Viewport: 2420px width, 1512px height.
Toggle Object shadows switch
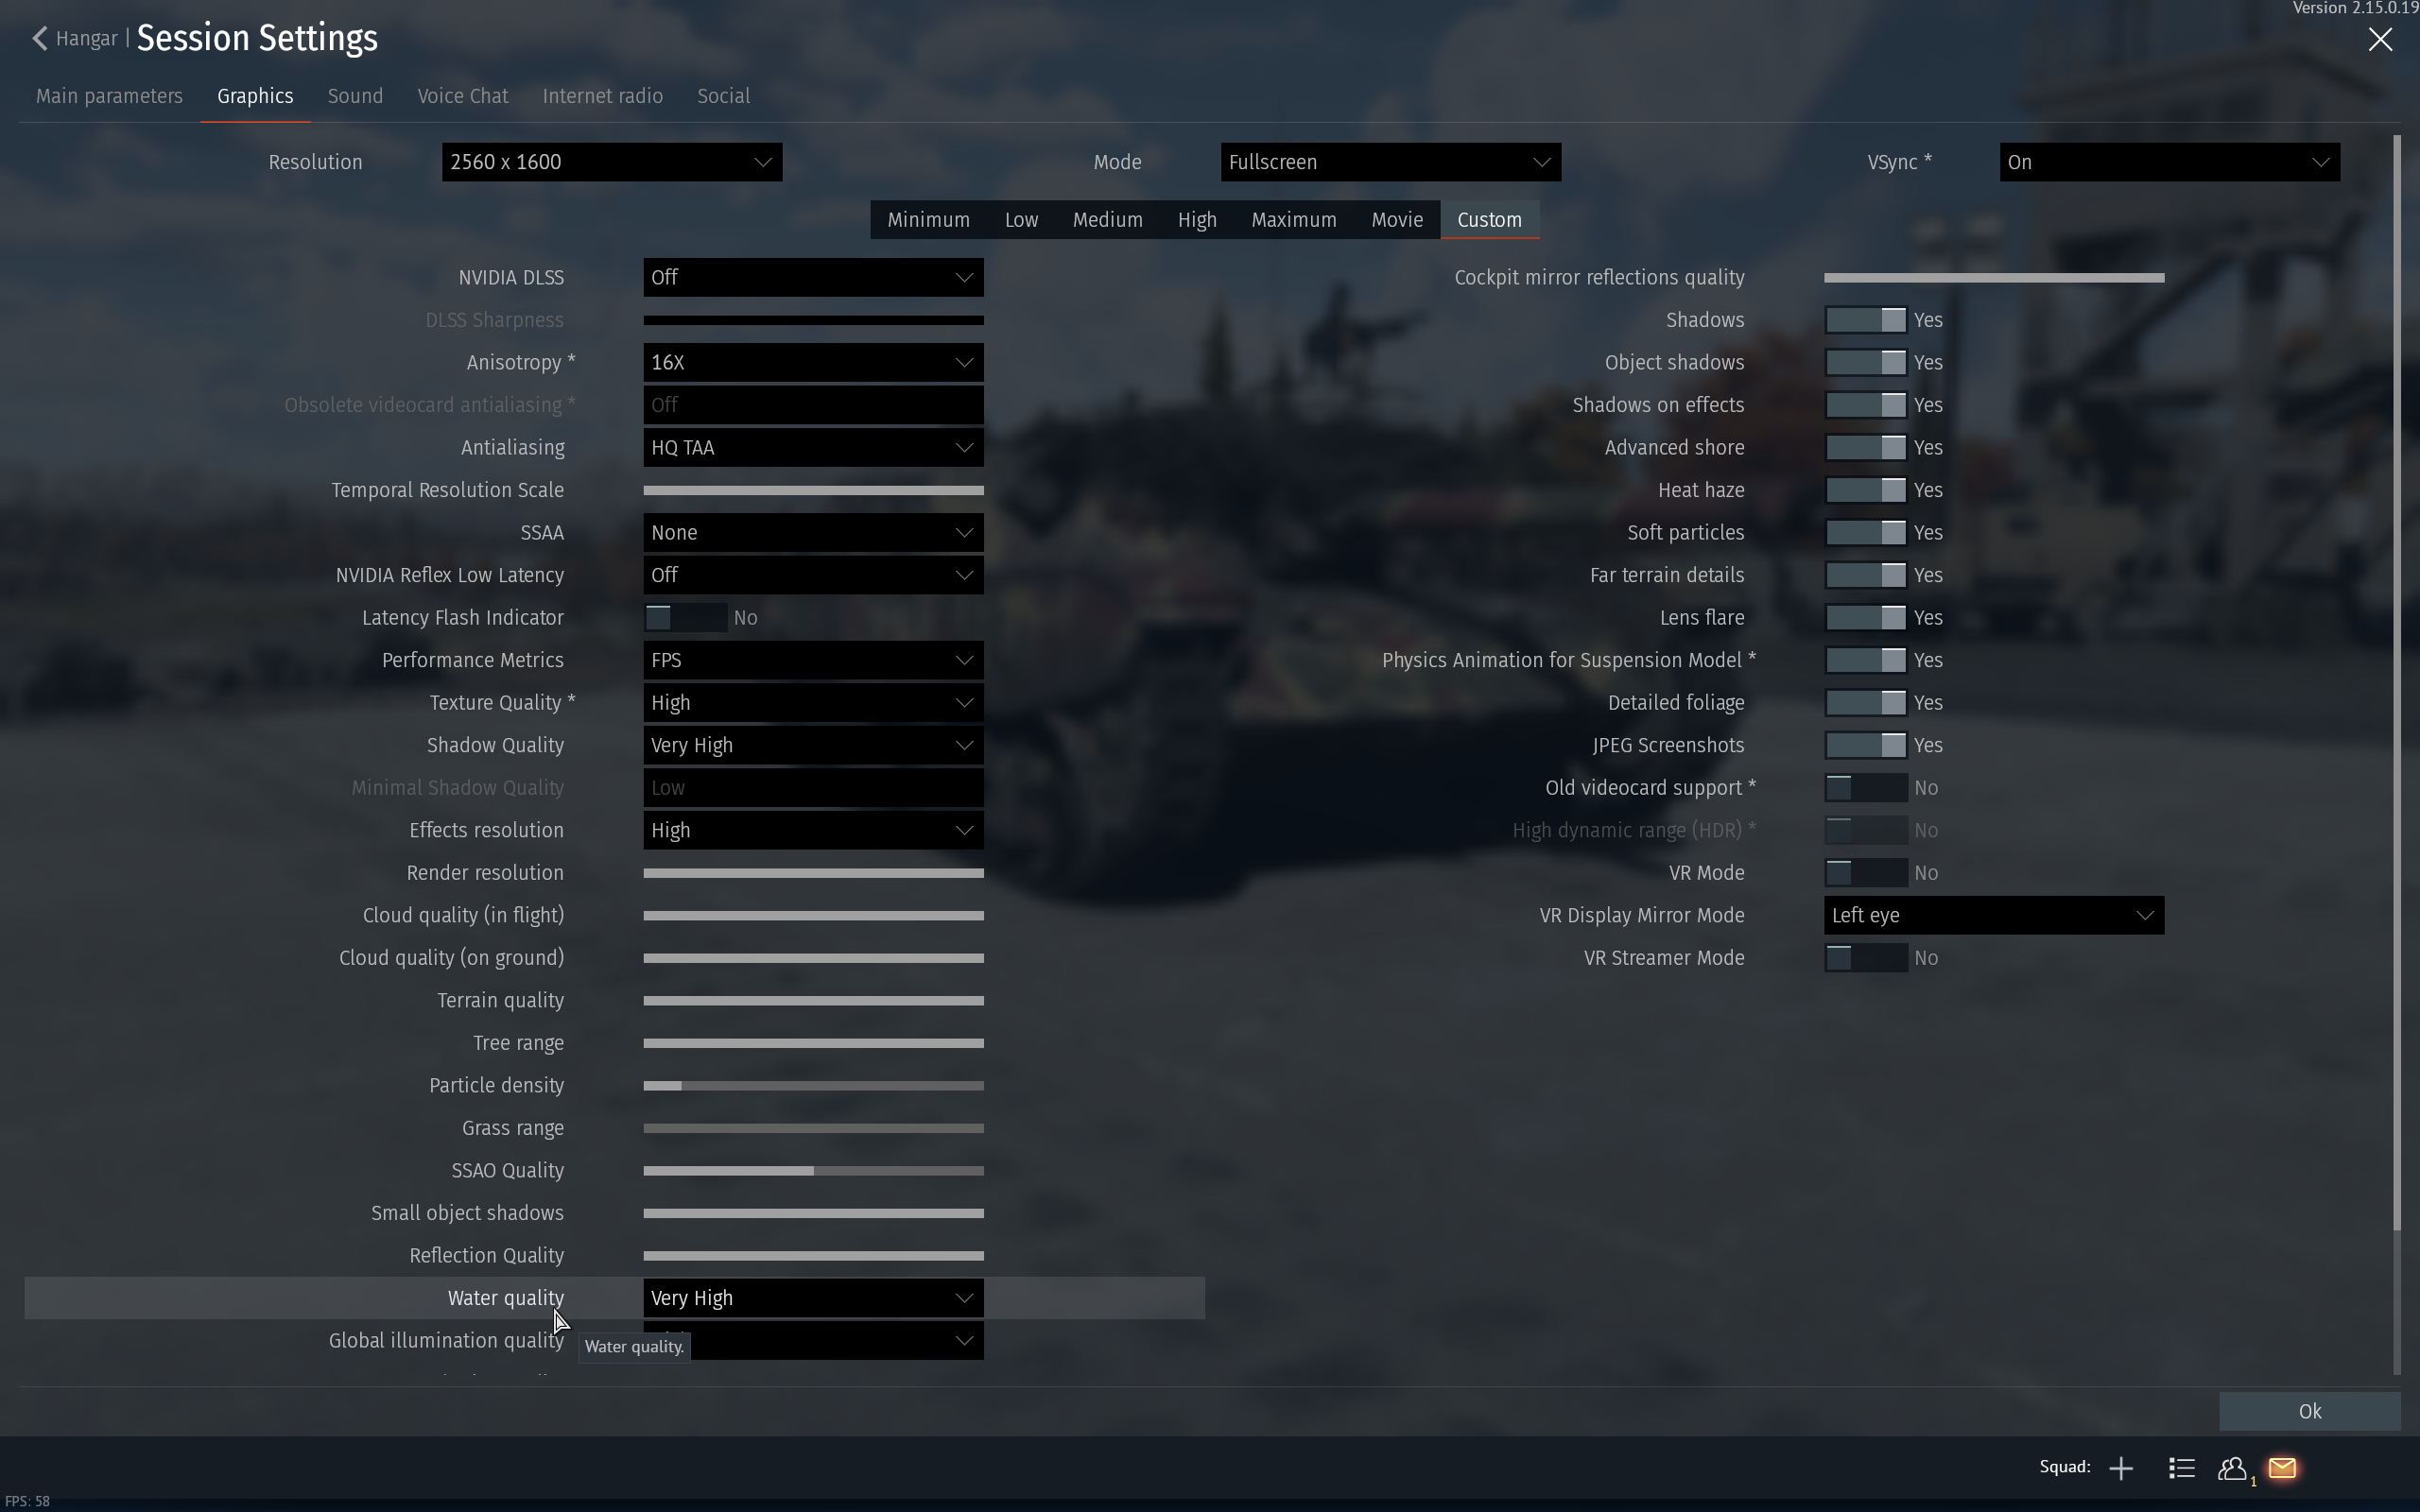[x=1866, y=363]
